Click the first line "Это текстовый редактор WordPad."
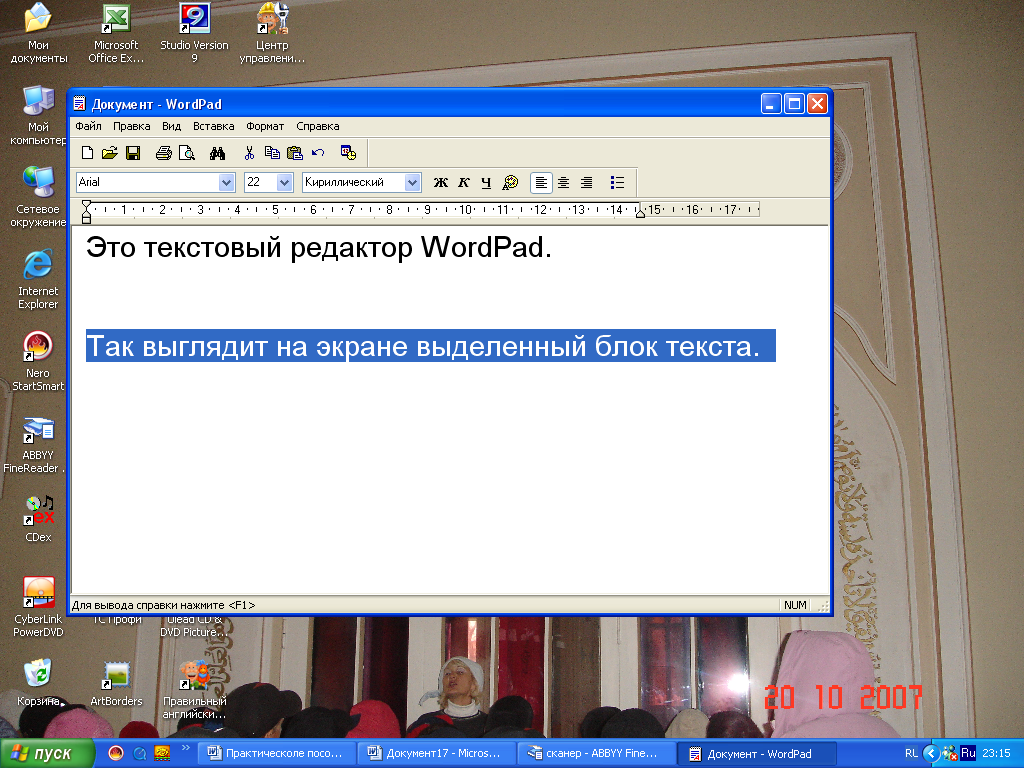Viewport: 1024px width, 768px height. (319, 248)
